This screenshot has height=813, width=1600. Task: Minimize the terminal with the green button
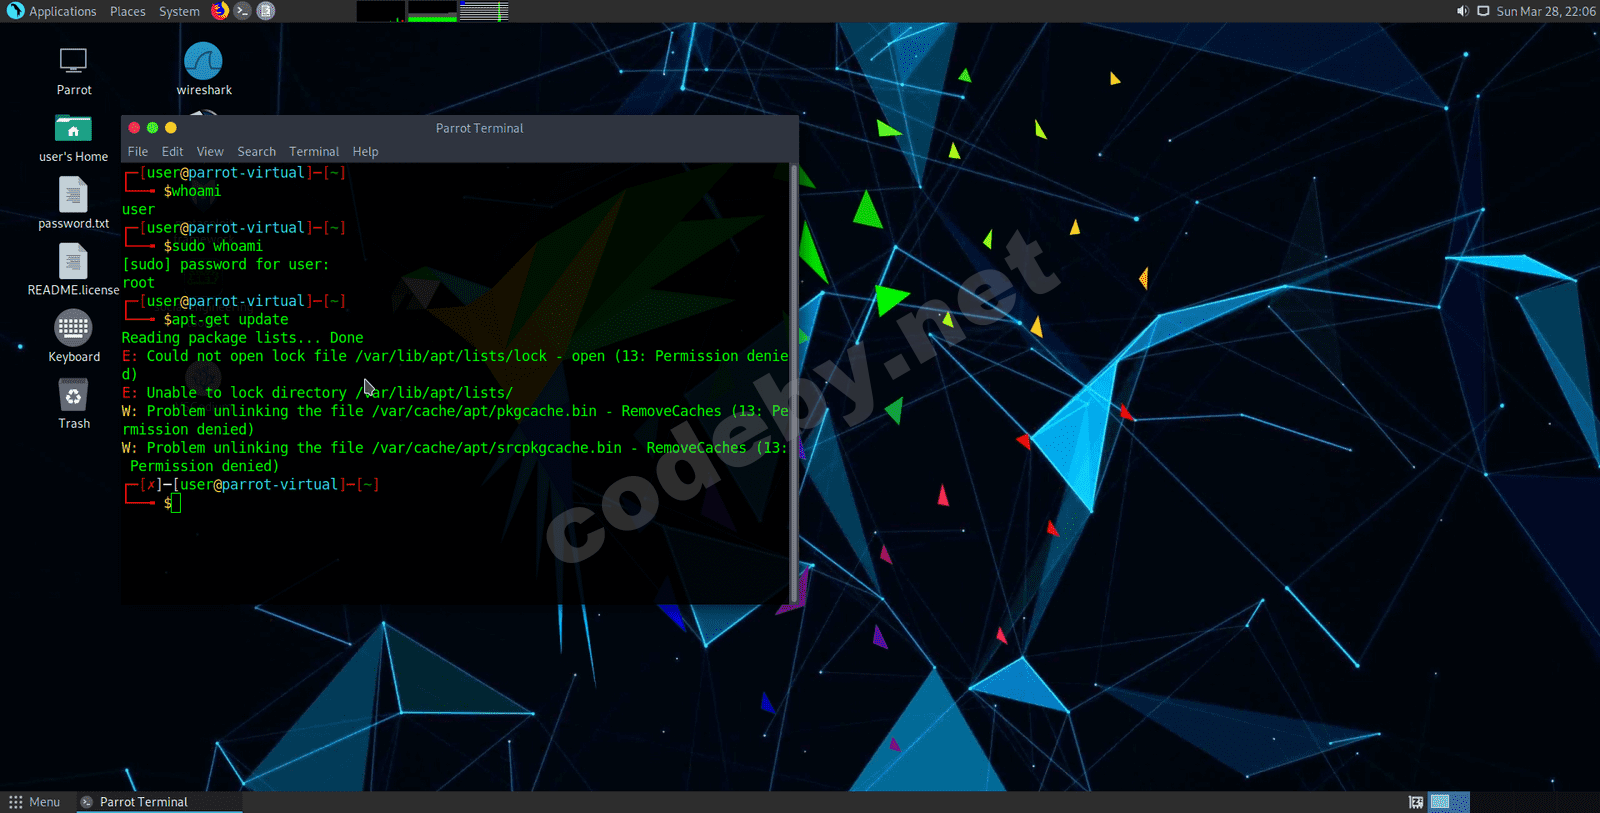coord(152,128)
